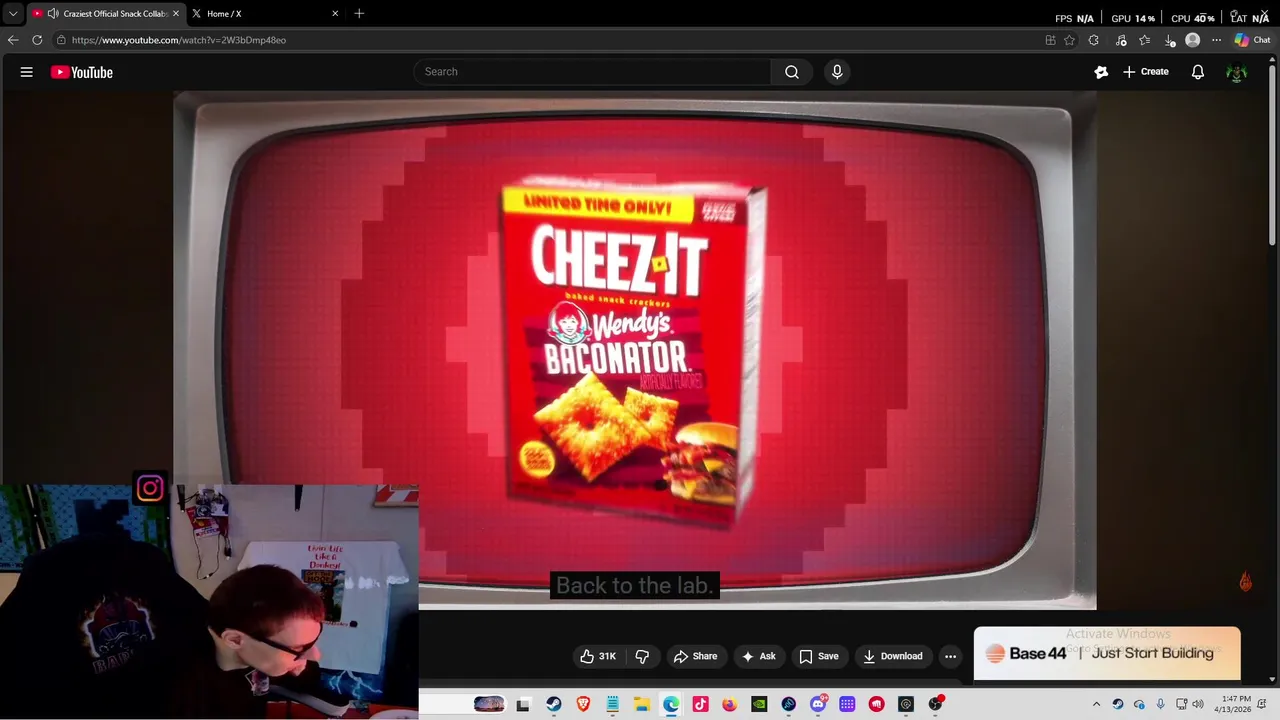The height and width of the screenshot is (720, 1280).
Task: Start voice search with the microphone
Action: (837, 72)
